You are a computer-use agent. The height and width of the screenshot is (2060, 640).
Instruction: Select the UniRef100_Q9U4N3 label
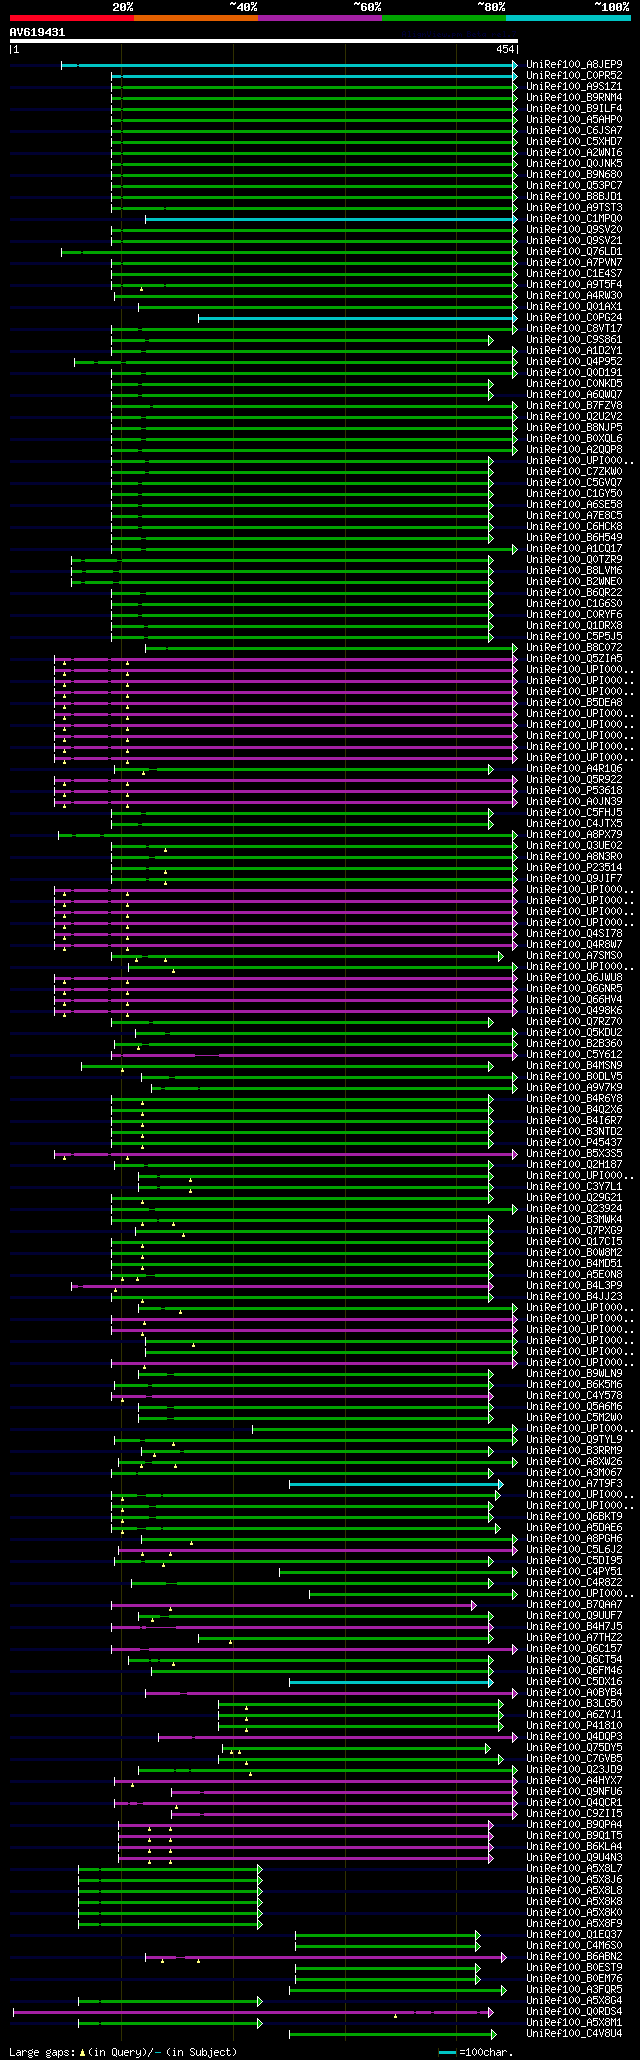point(574,1858)
